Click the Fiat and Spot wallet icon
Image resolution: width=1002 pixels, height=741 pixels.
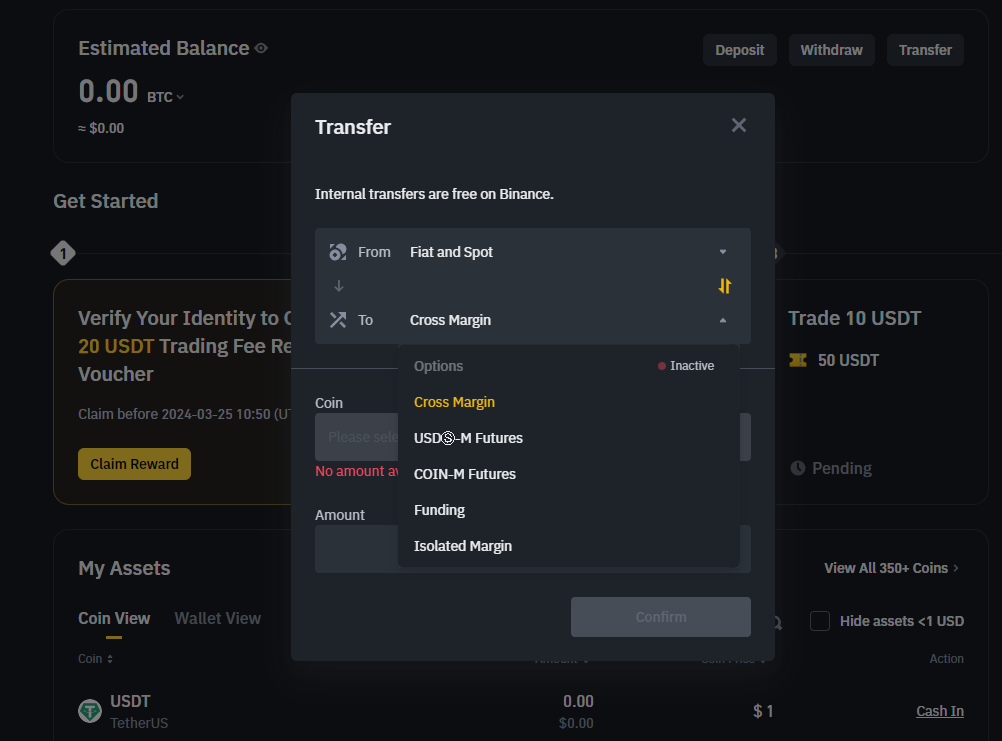[337, 252]
